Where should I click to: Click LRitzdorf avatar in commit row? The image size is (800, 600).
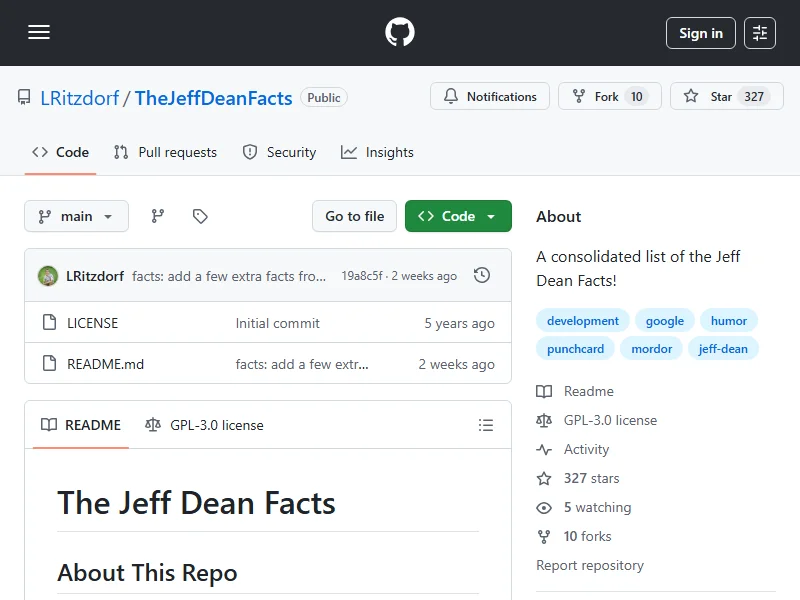click(47, 276)
